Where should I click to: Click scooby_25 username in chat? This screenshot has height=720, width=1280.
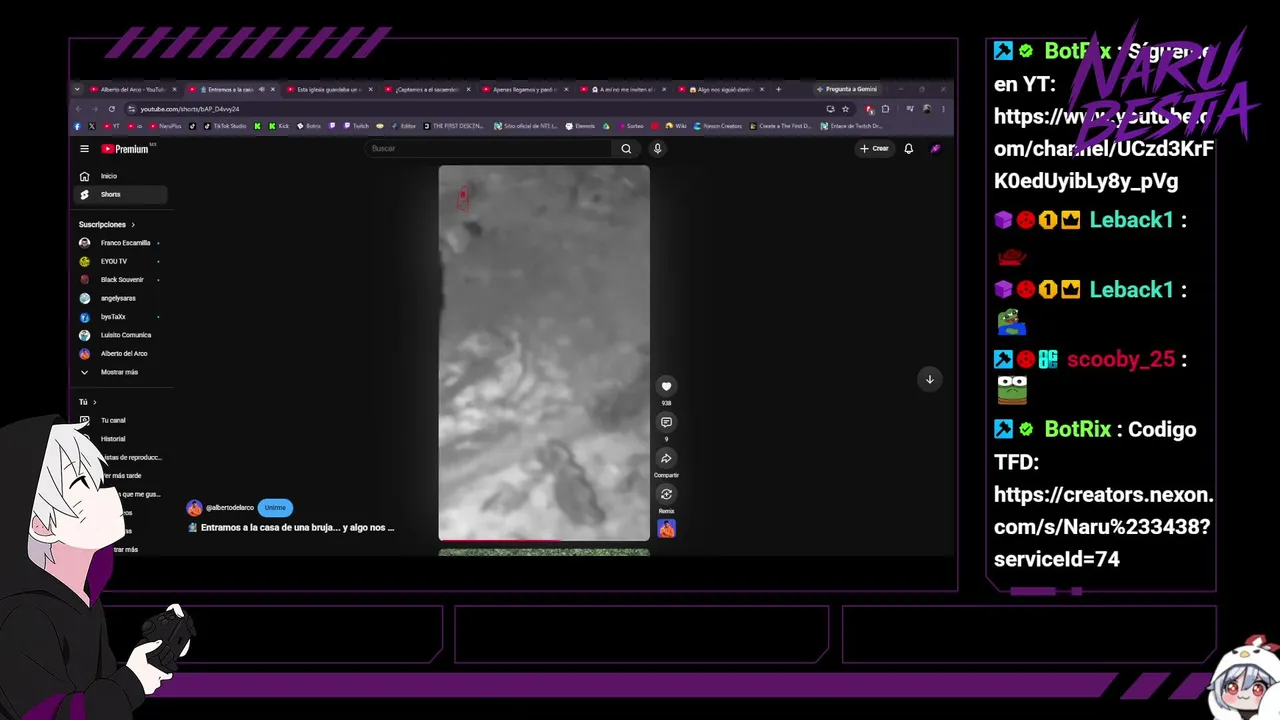pos(1120,360)
